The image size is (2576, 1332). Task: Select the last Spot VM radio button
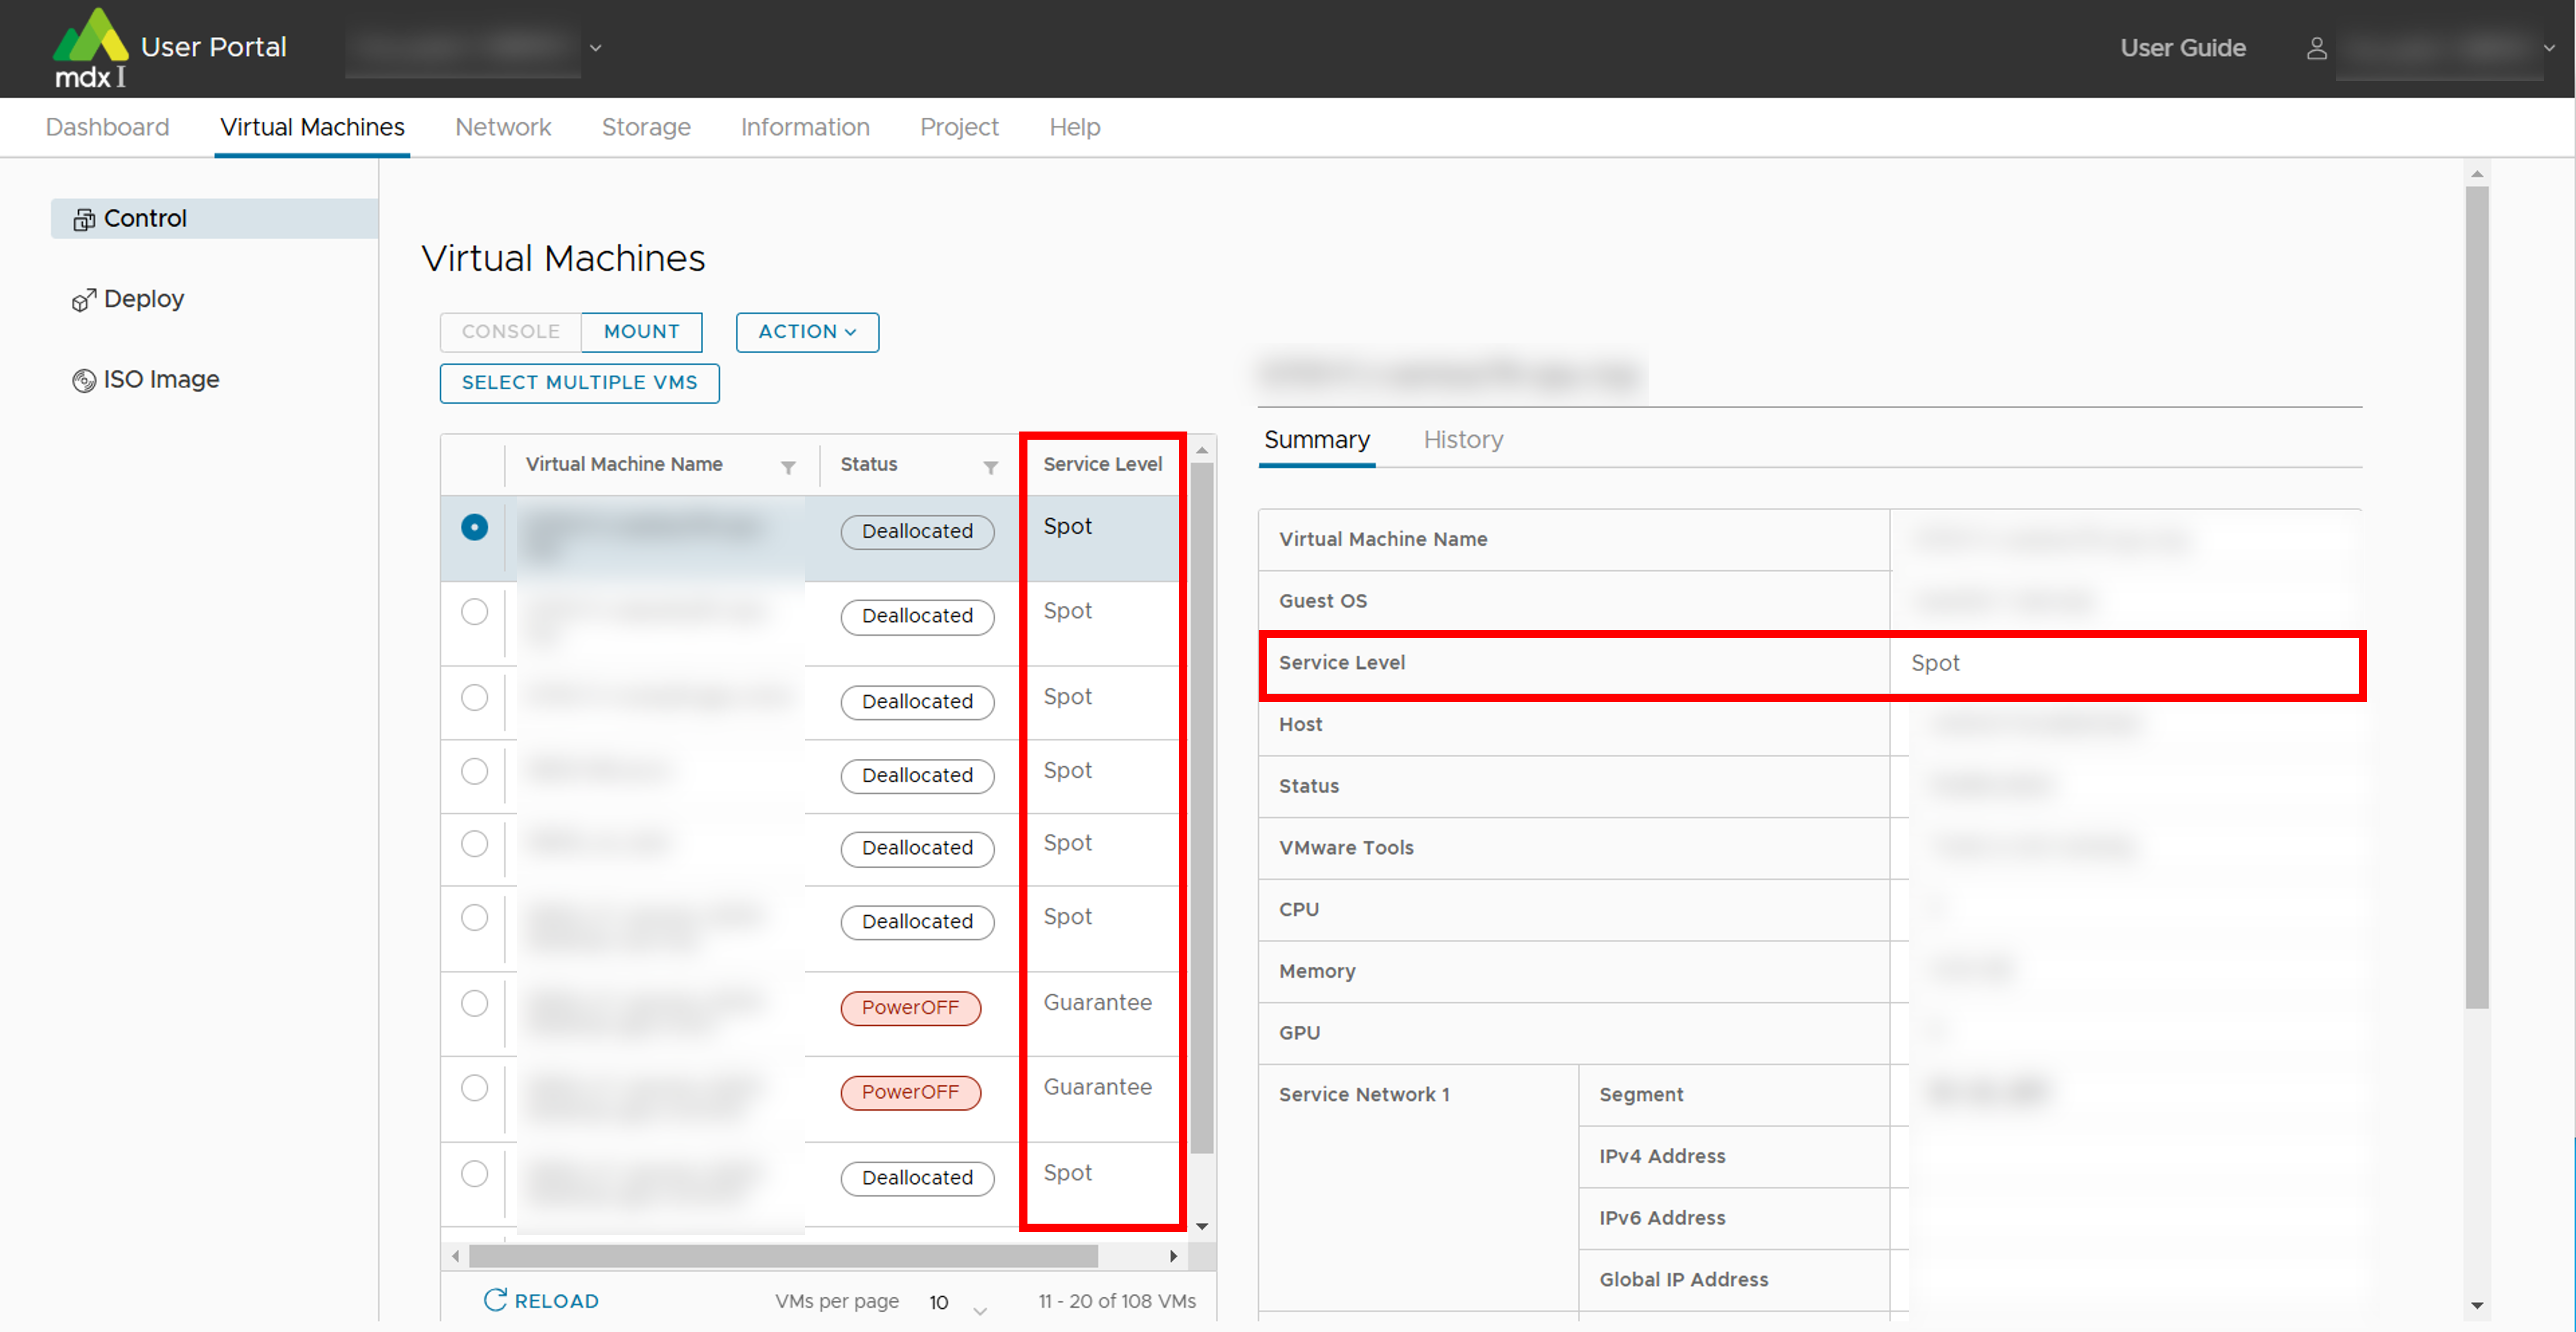[x=474, y=1173]
